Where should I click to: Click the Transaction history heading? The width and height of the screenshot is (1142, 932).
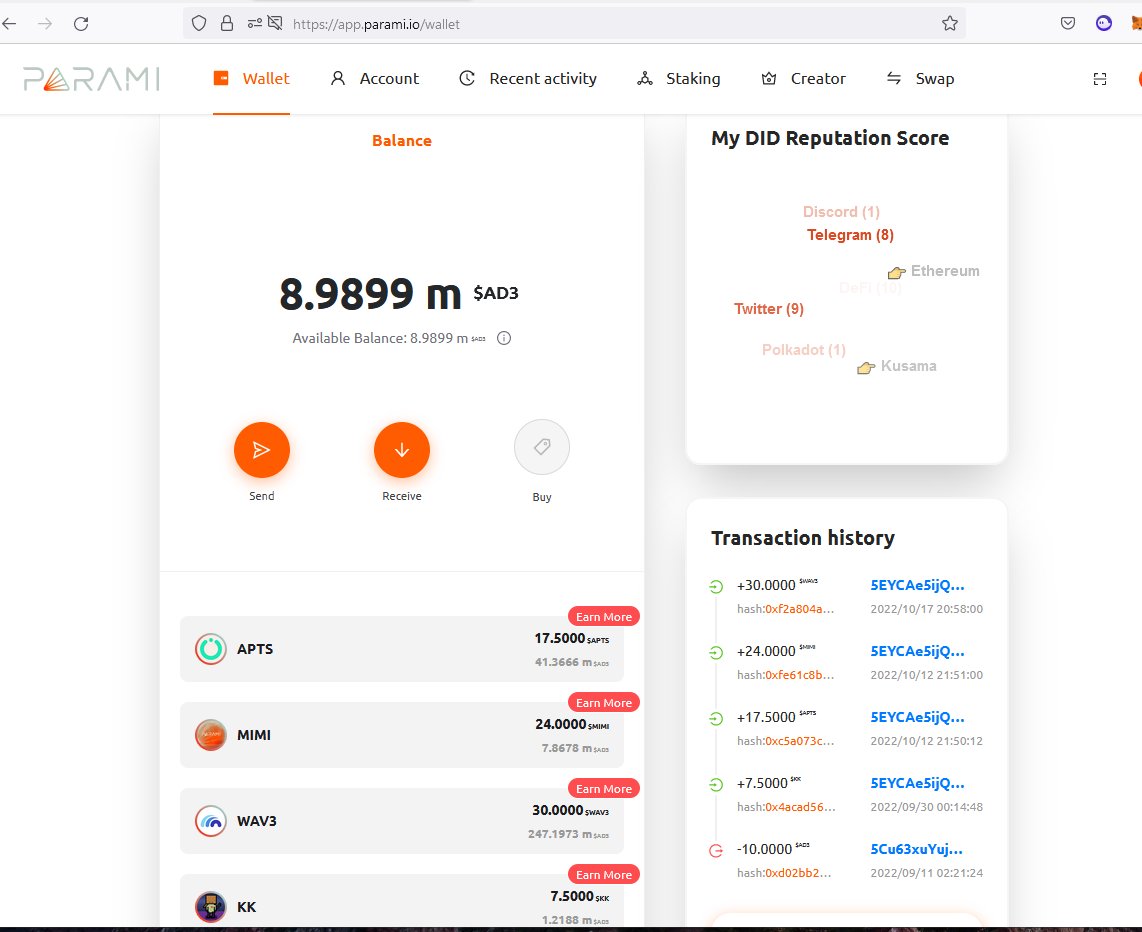pos(803,538)
